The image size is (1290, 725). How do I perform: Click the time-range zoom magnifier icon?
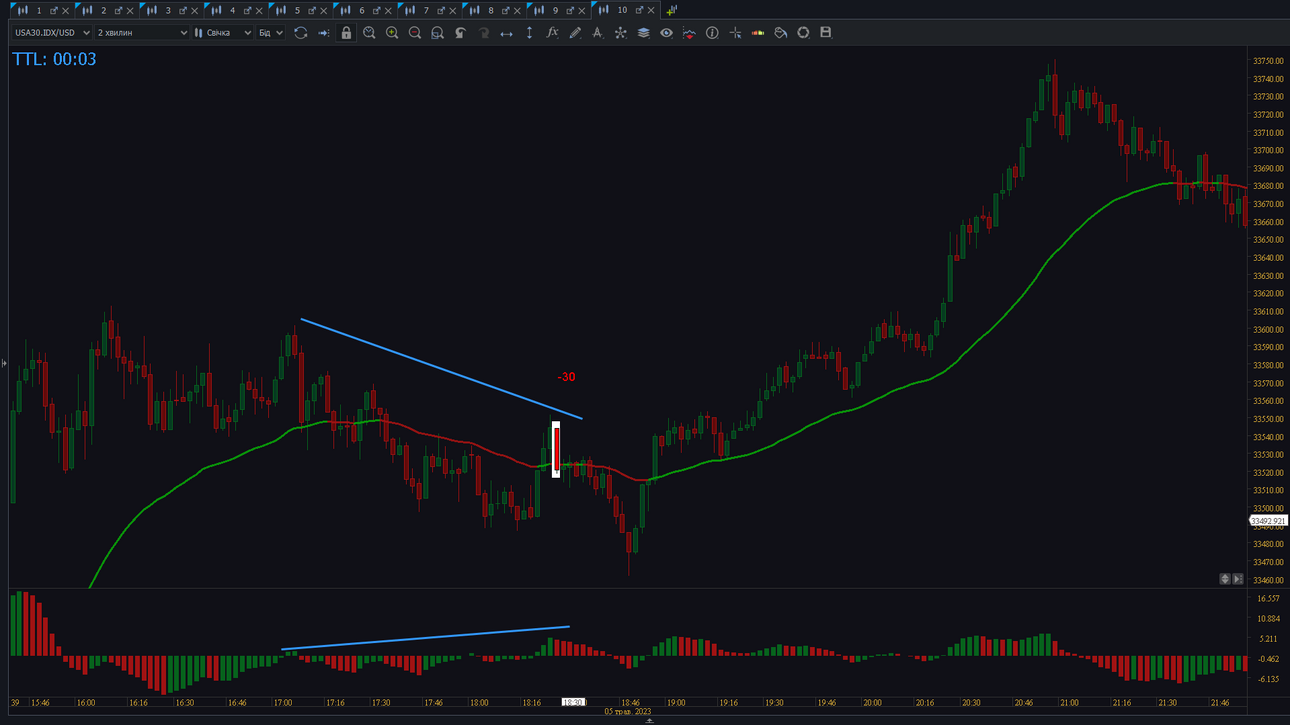pos(369,33)
